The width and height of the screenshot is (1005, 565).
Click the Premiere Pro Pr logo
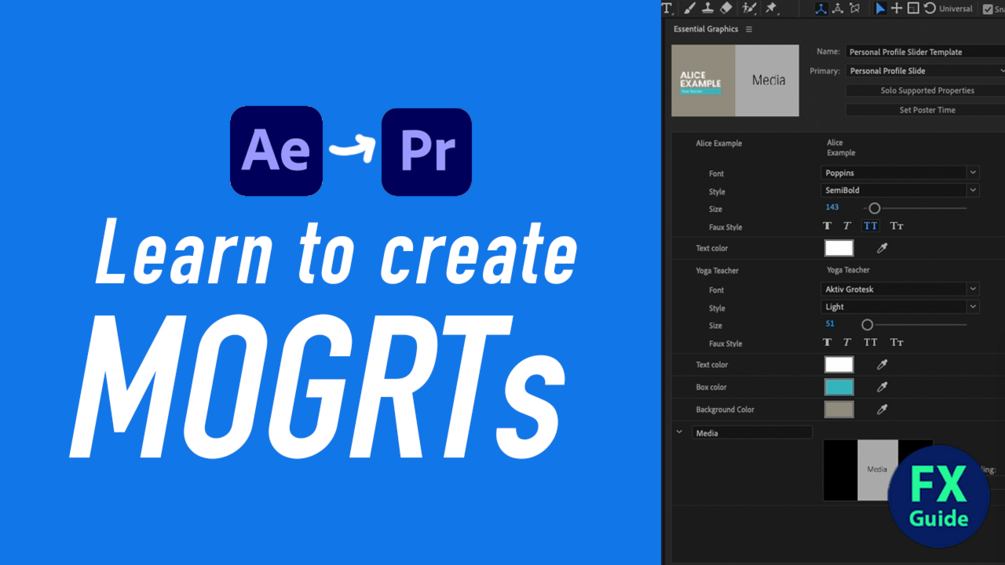click(x=427, y=152)
